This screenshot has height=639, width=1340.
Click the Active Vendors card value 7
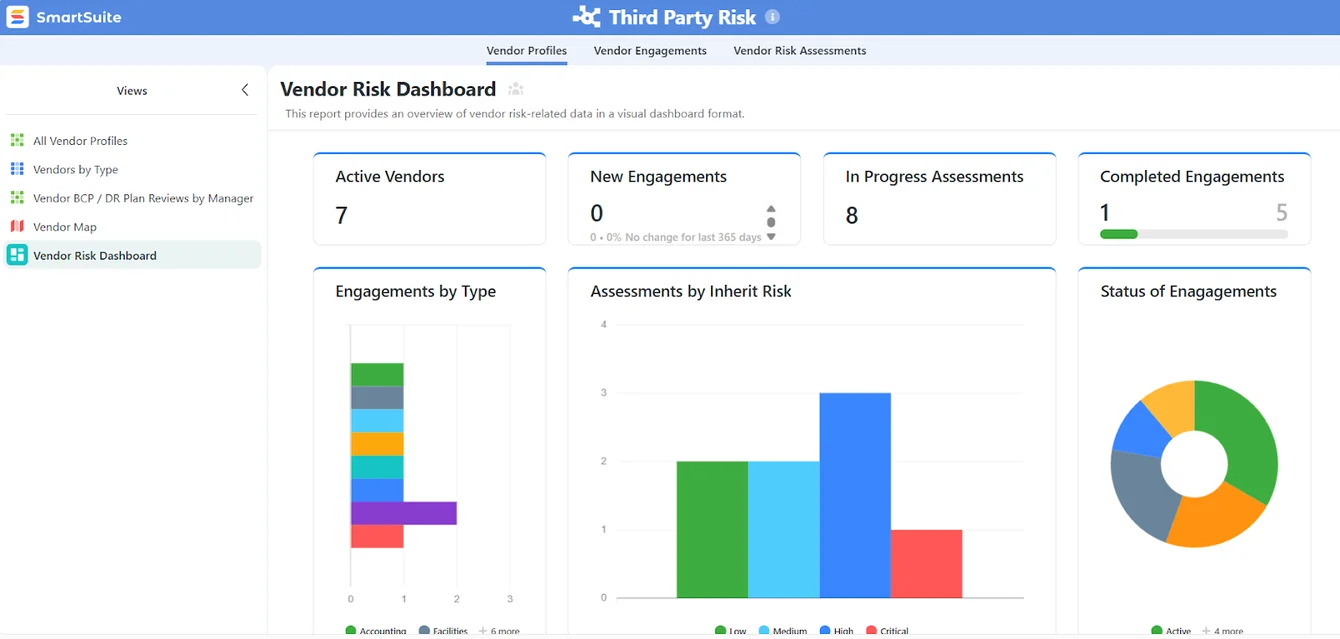(341, 215)
